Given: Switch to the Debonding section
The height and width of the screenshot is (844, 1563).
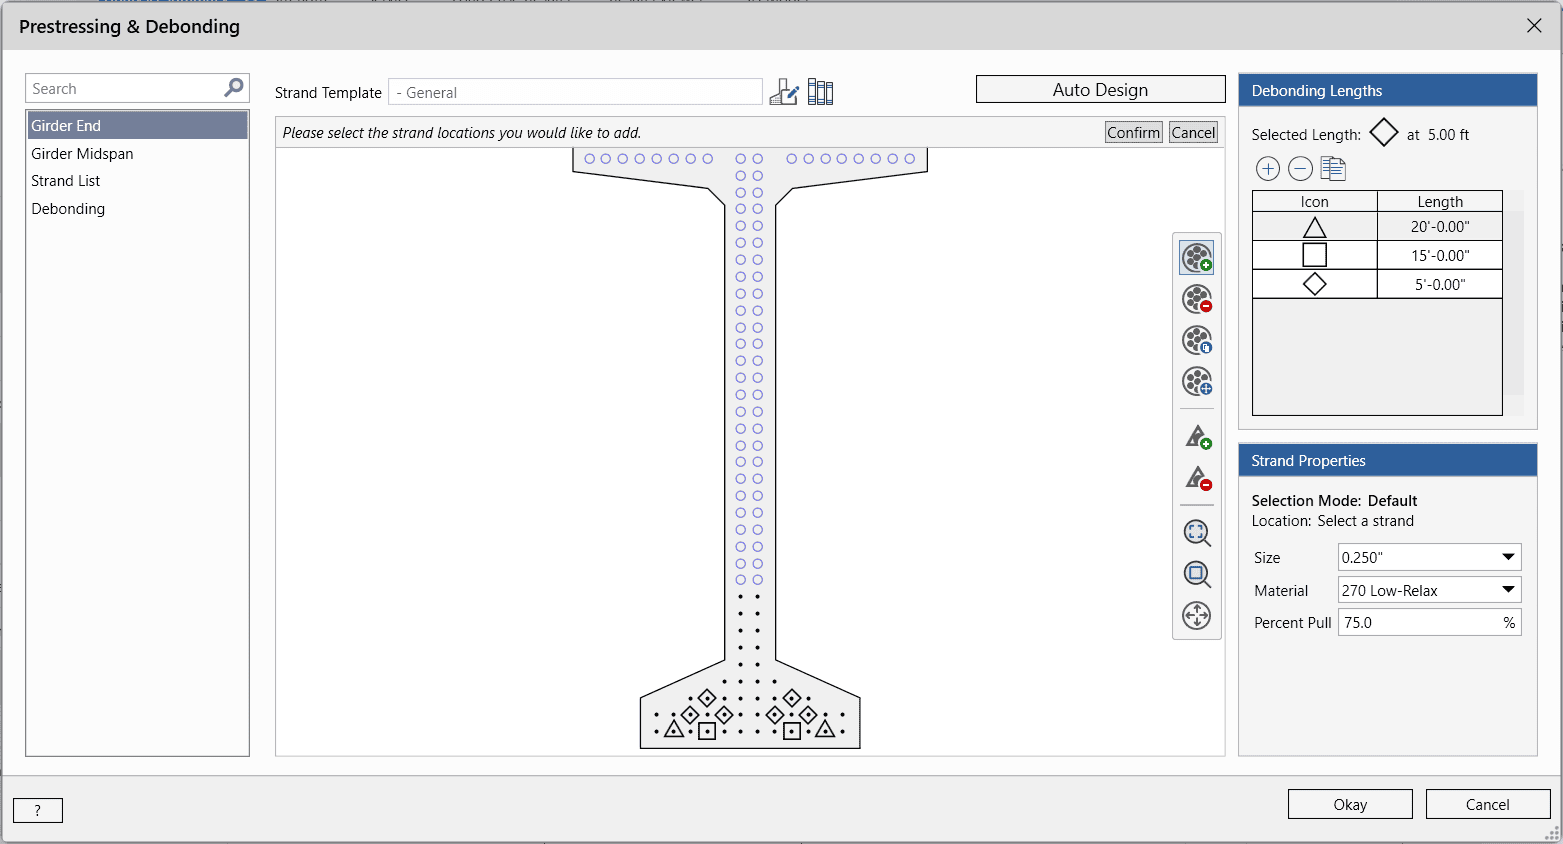Looking at the screenshot, I should tap(68, 208).
